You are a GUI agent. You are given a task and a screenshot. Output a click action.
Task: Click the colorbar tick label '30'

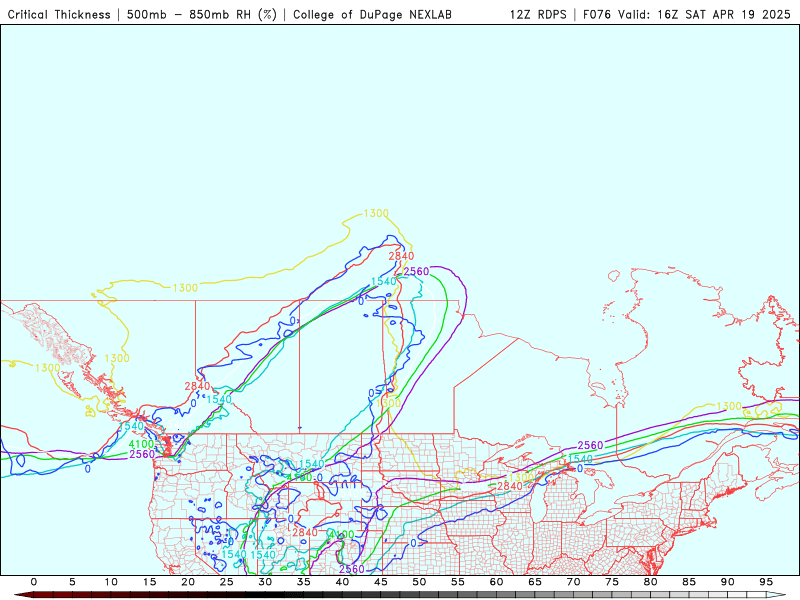265,582
